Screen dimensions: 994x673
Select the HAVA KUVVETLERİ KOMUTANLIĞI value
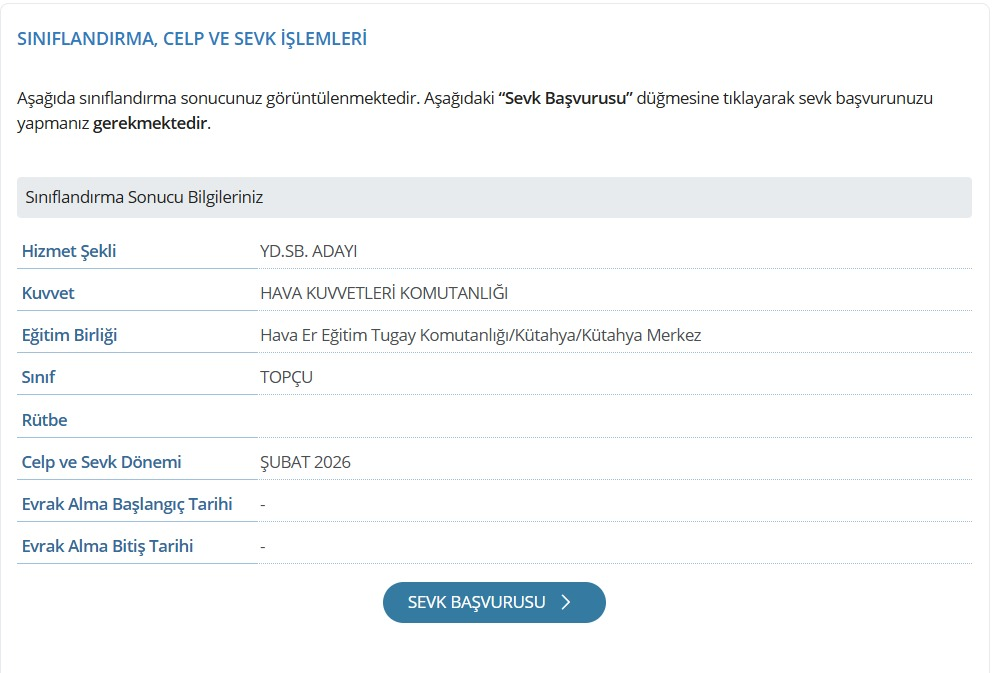click(x=384, y=293)
